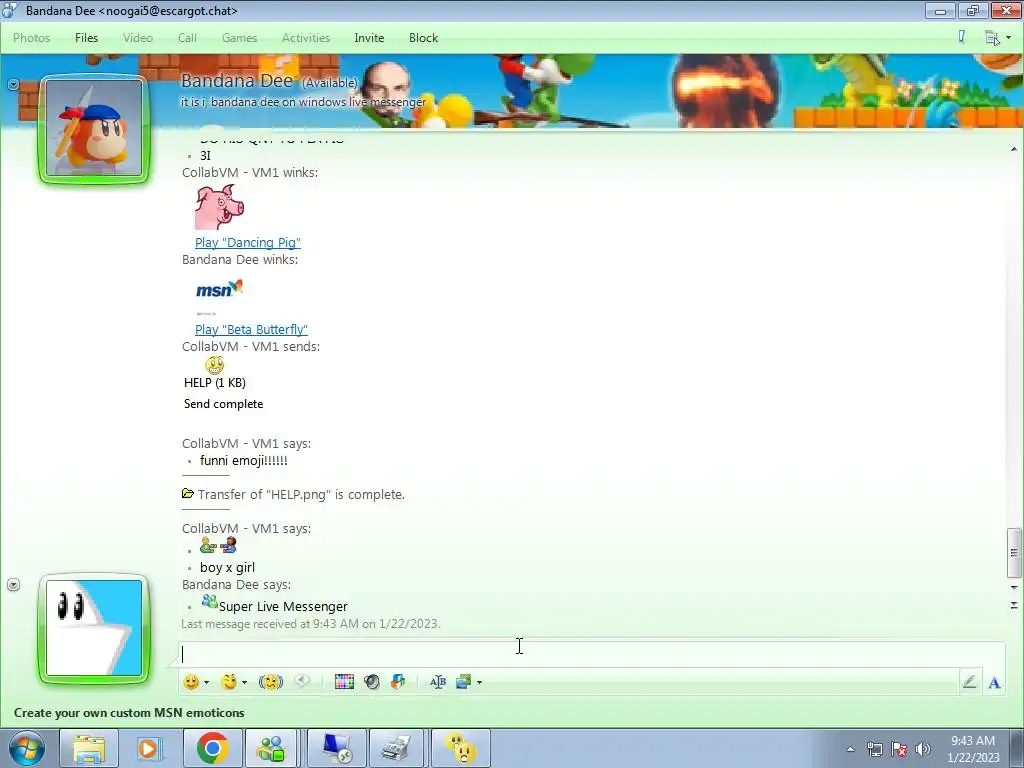Viewport: 1024px width, 768px height.
Task: Click the chat scrollbar thumb
Action: tap(1014, 552)
